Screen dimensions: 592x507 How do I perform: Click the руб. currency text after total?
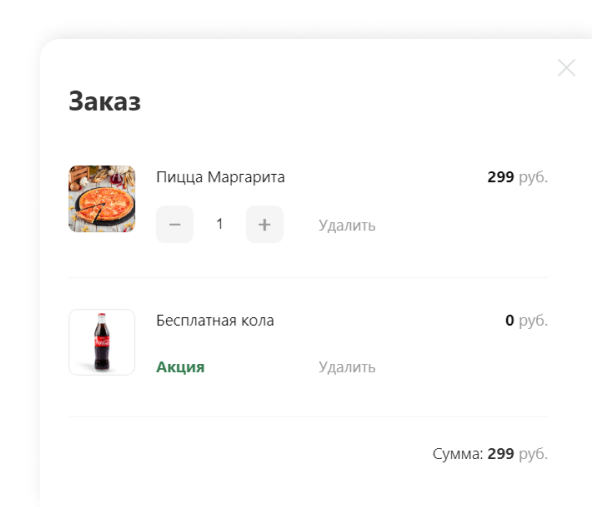tap(533, 454)
